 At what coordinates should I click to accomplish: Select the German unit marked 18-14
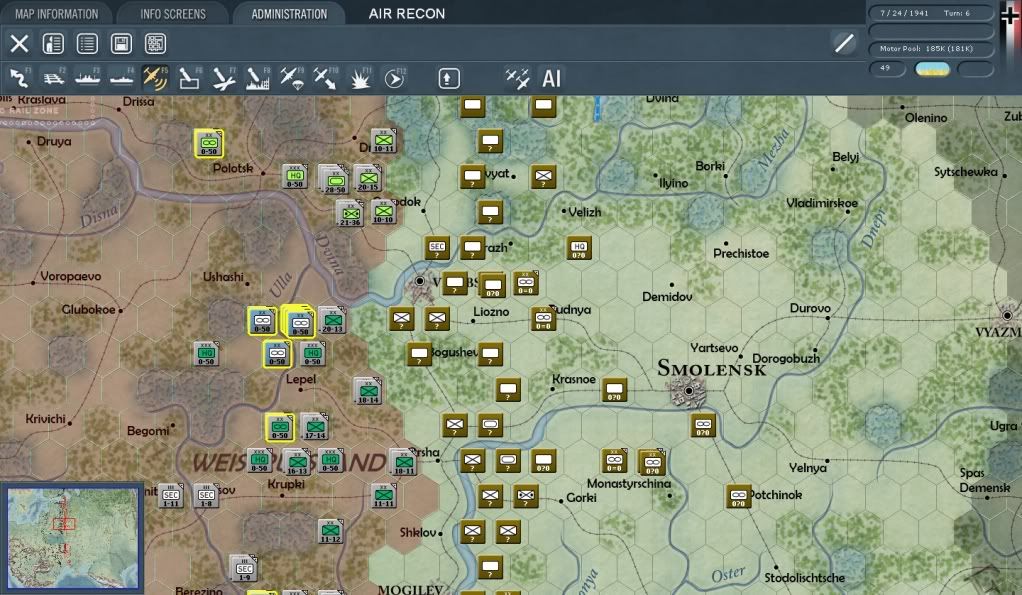coord(368,390)
